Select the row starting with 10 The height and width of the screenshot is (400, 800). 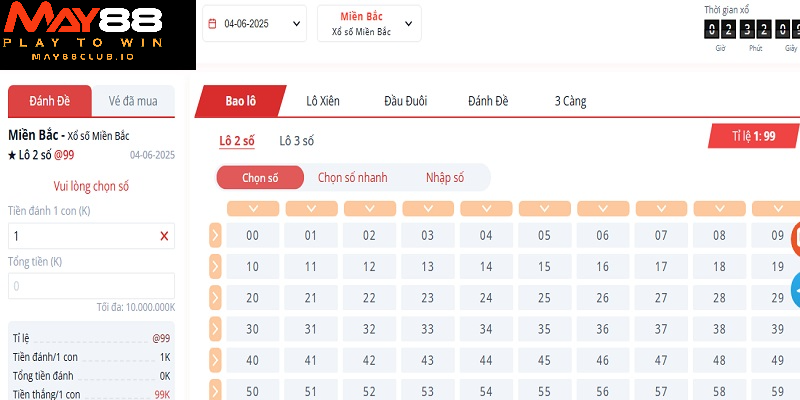215,266
